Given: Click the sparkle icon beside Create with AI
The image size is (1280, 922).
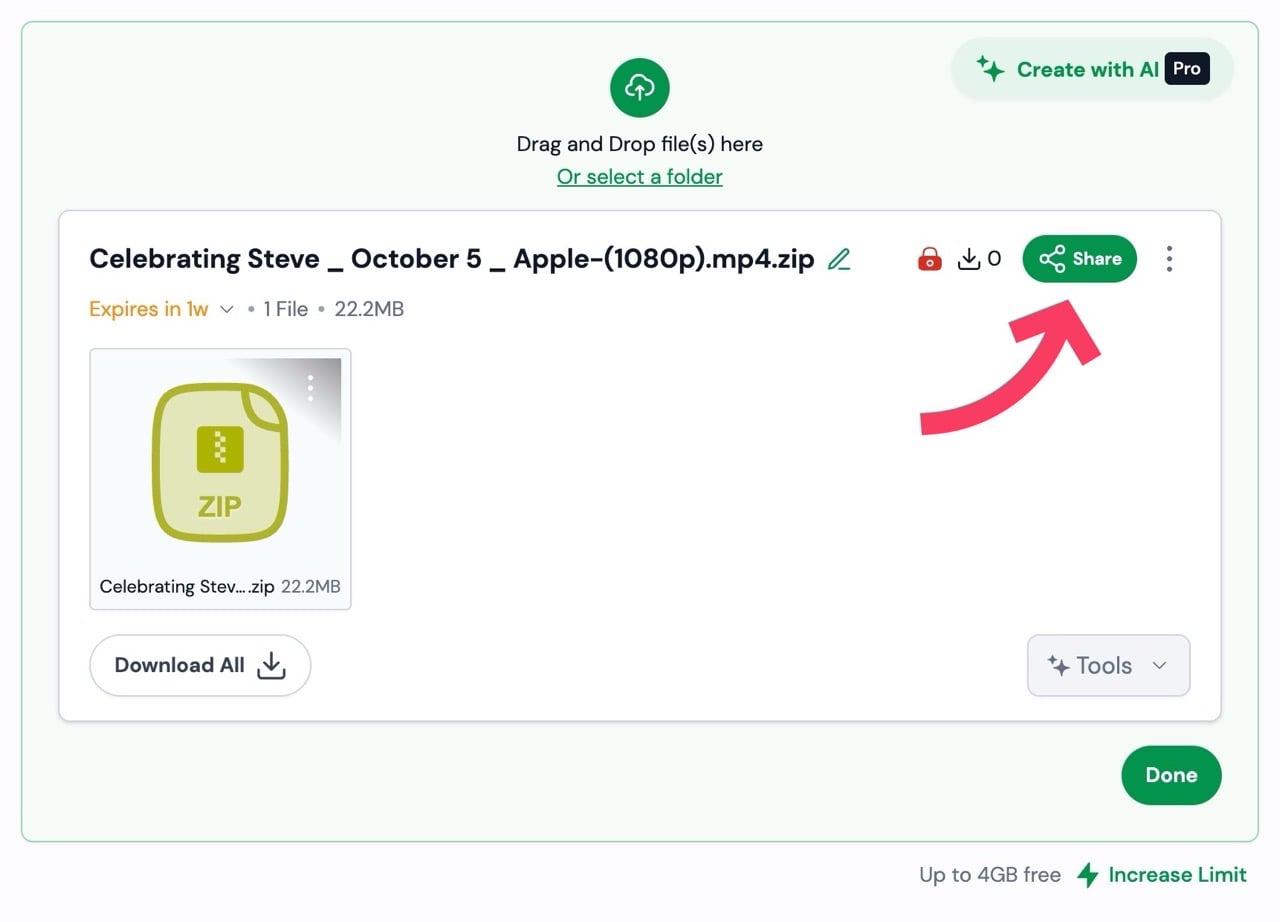Looking at the screenshot, I should (990, 69).
